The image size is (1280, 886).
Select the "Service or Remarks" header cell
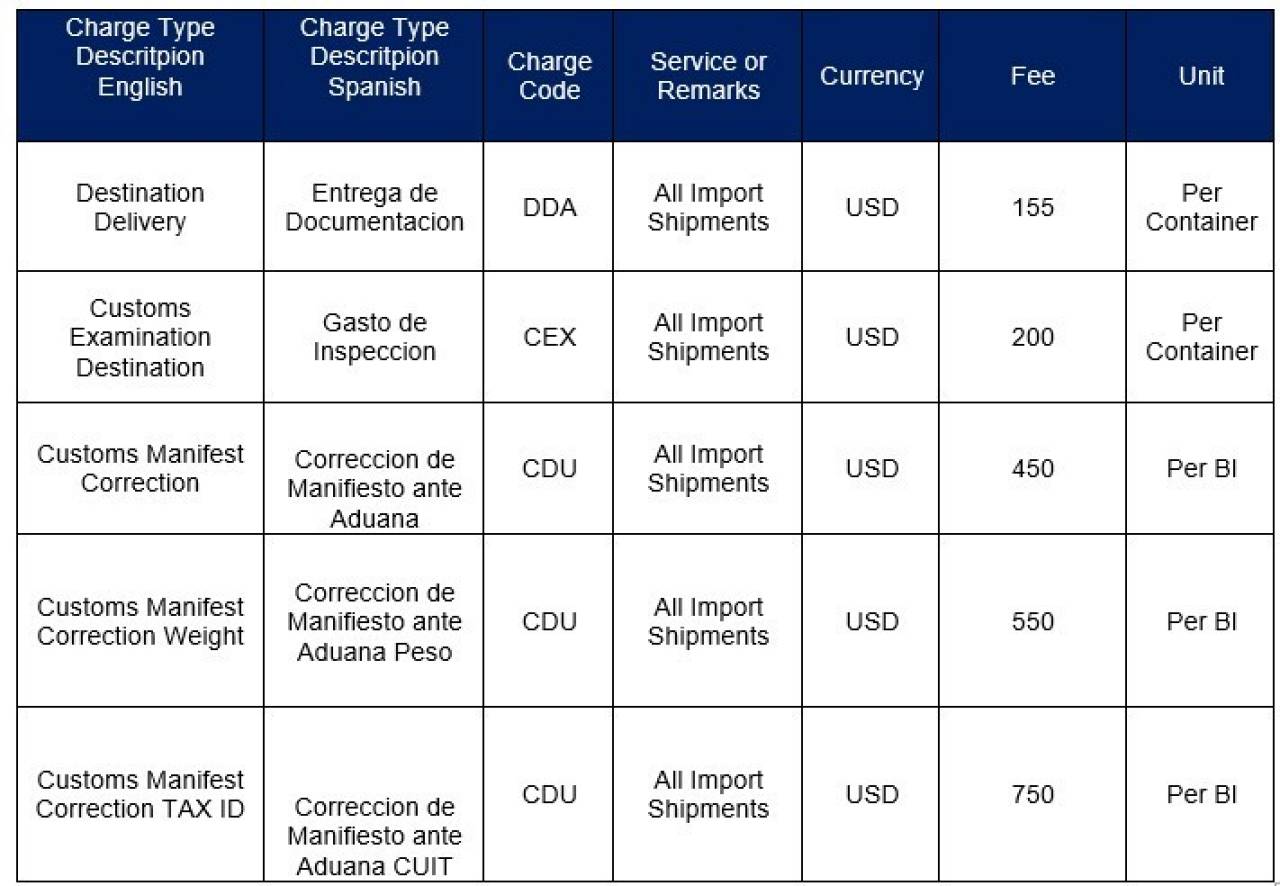point(708,76)
